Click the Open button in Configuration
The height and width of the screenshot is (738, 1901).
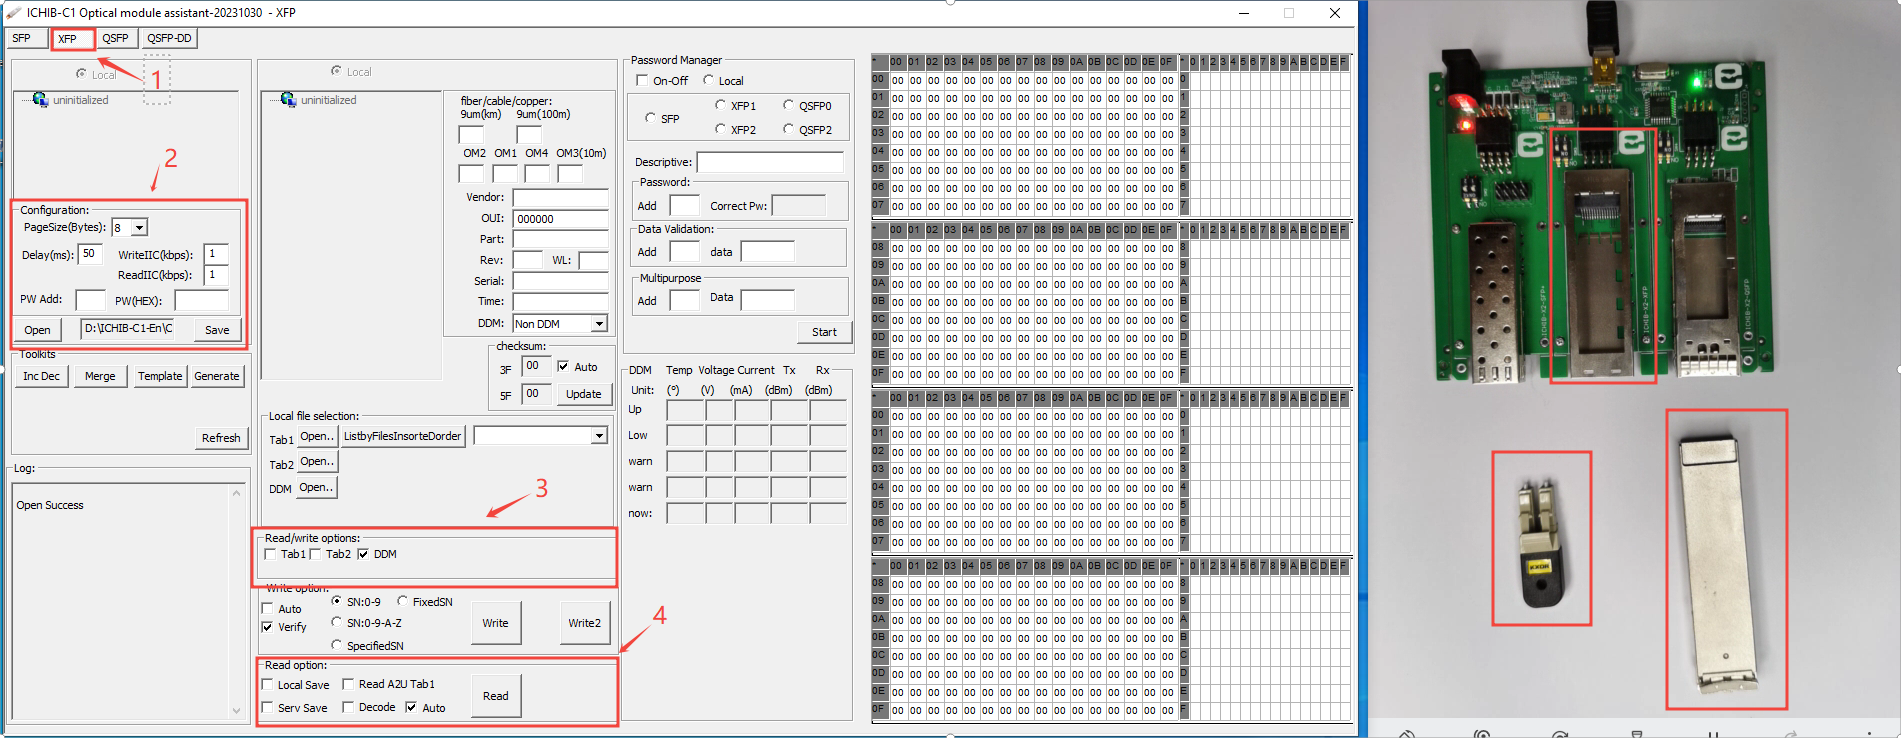coord(38,330)
